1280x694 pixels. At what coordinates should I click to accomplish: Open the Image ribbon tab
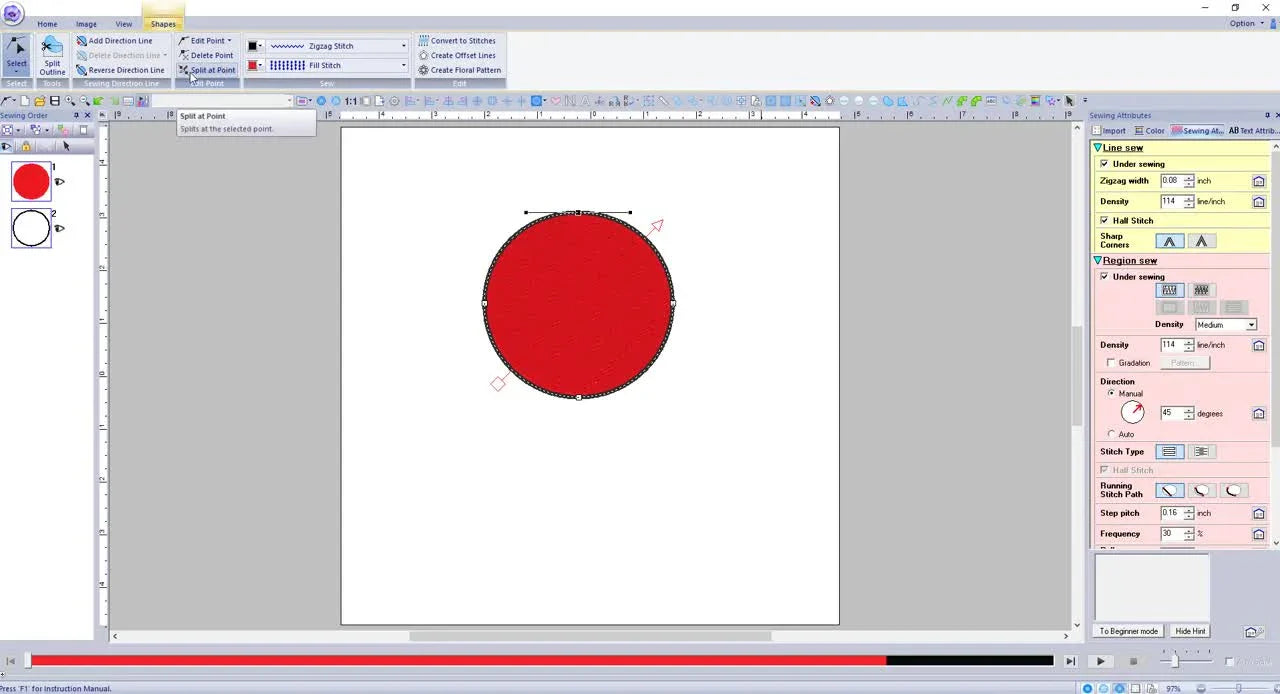pos(86,24)
